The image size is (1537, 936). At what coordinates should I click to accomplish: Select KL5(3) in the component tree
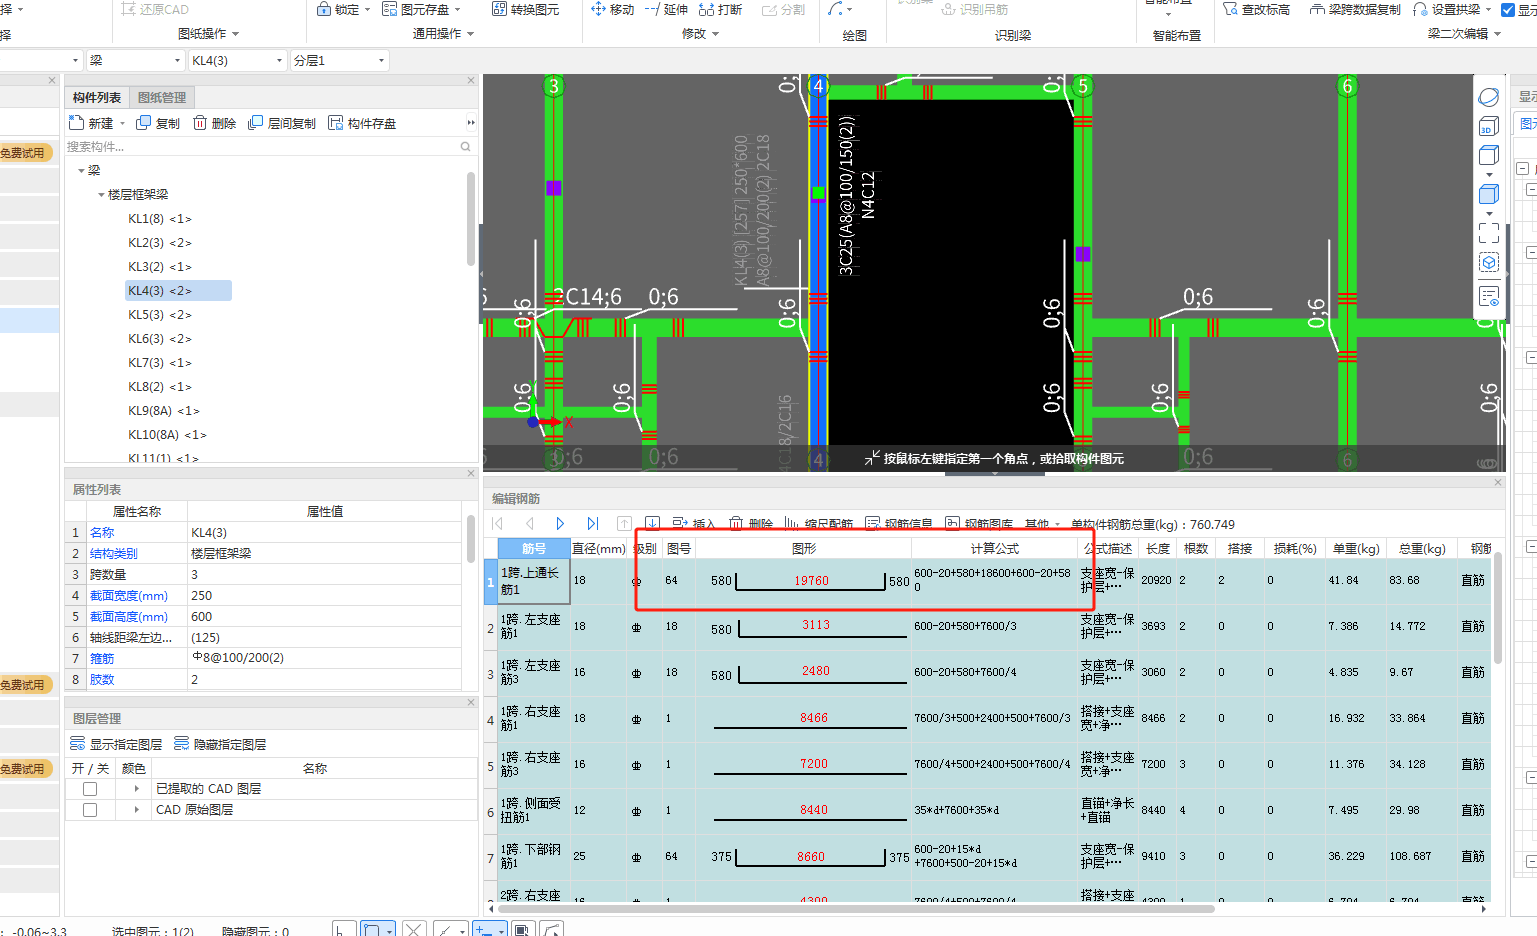tap(160, 315)
